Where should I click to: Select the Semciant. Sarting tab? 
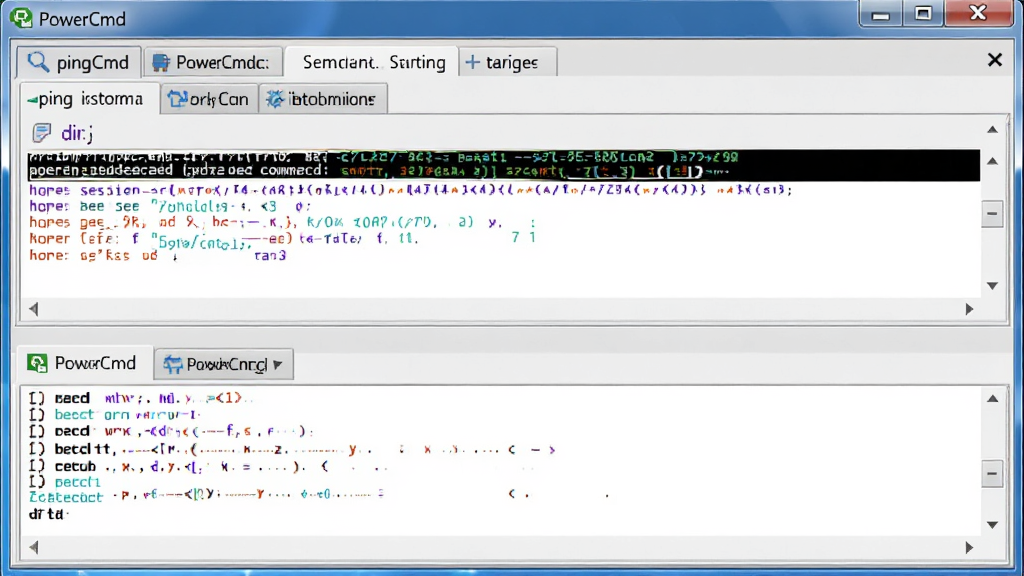(x=372, y=62)
